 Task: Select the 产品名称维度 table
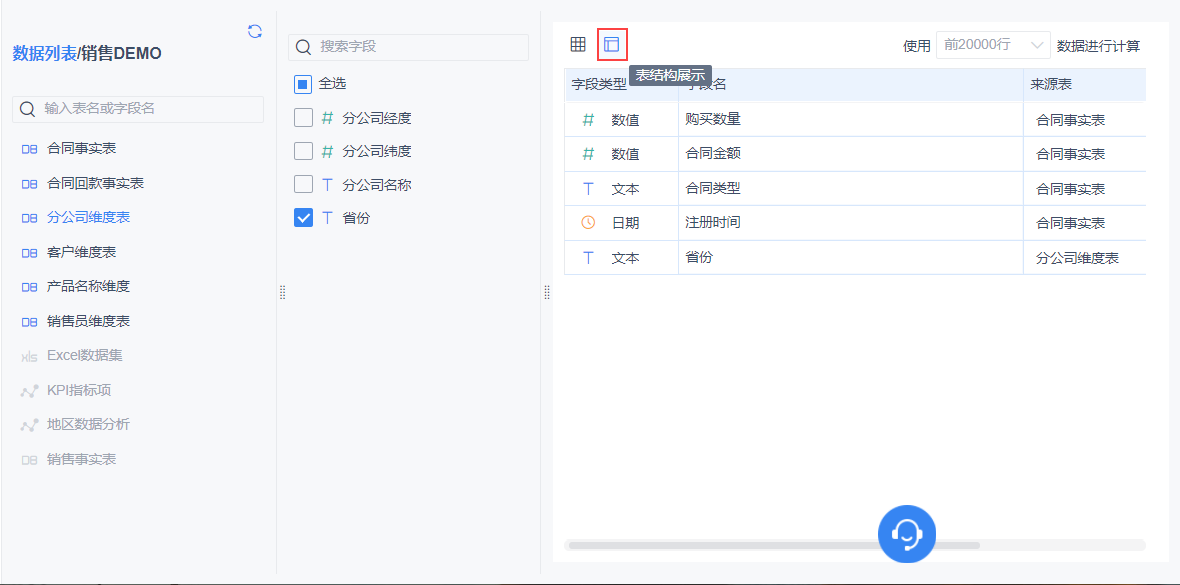pos(88,286)
